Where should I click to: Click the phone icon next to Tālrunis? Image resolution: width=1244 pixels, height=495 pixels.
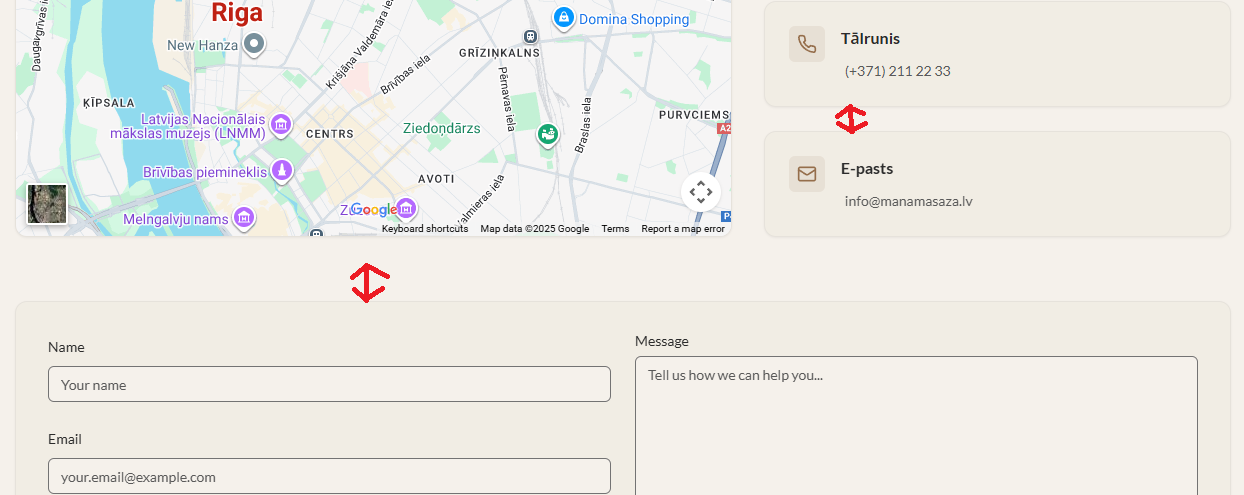pyautogui.click(x=806, y=44)
